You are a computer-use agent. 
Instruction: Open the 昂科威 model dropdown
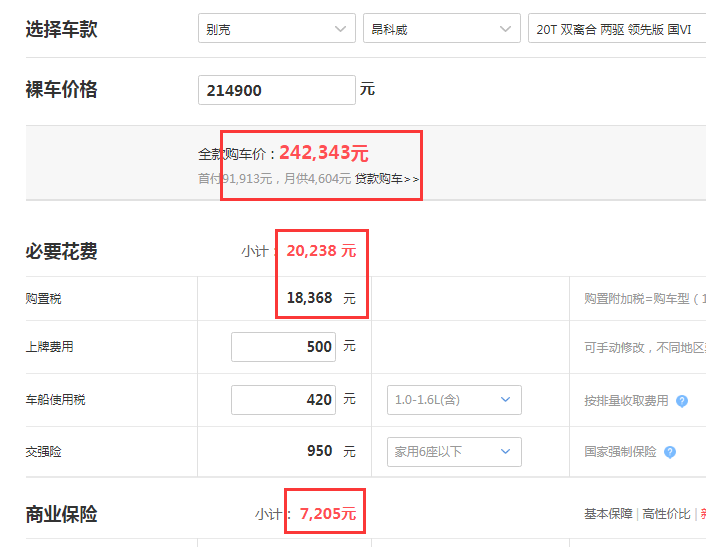pyautogui.click(x=441, y=28)
